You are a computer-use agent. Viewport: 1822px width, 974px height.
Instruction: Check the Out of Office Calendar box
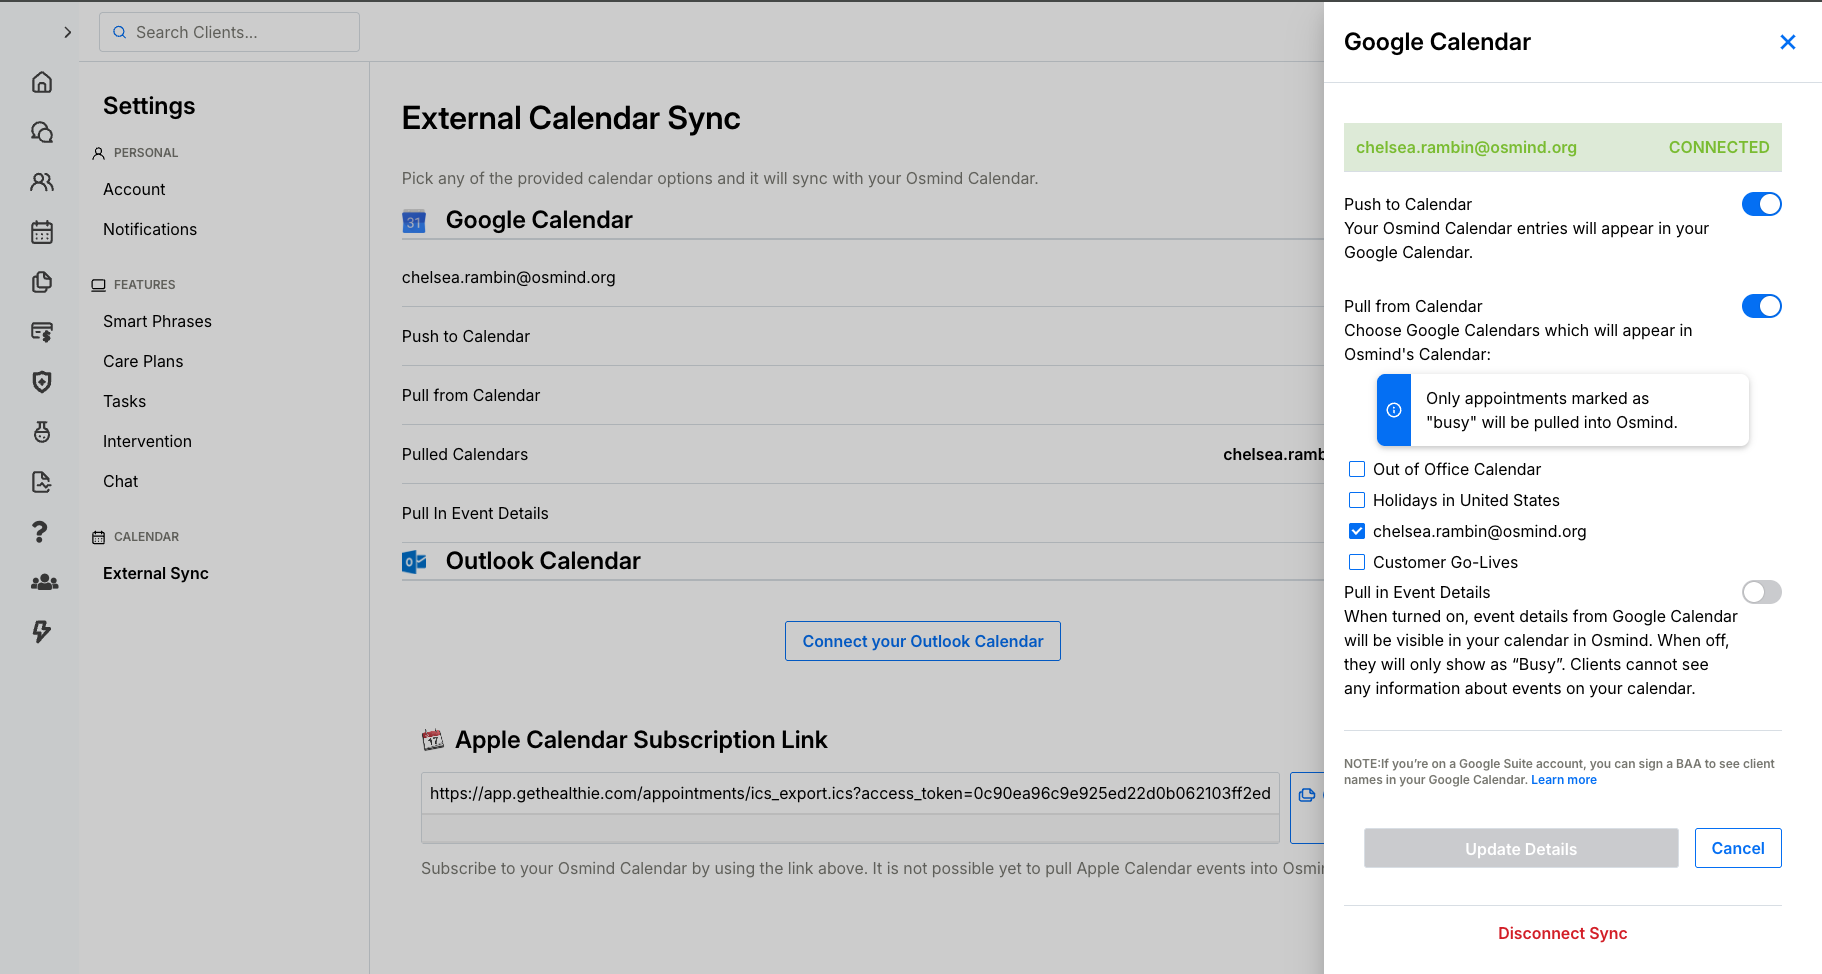coord(1357,469)
